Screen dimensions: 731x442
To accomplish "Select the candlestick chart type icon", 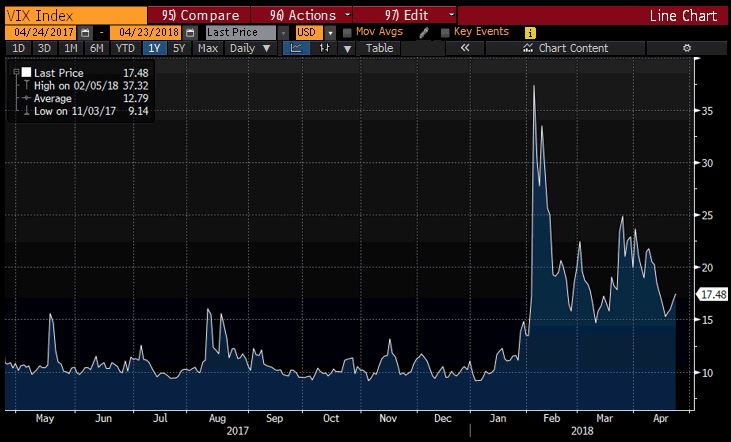I will coord(325,48).
